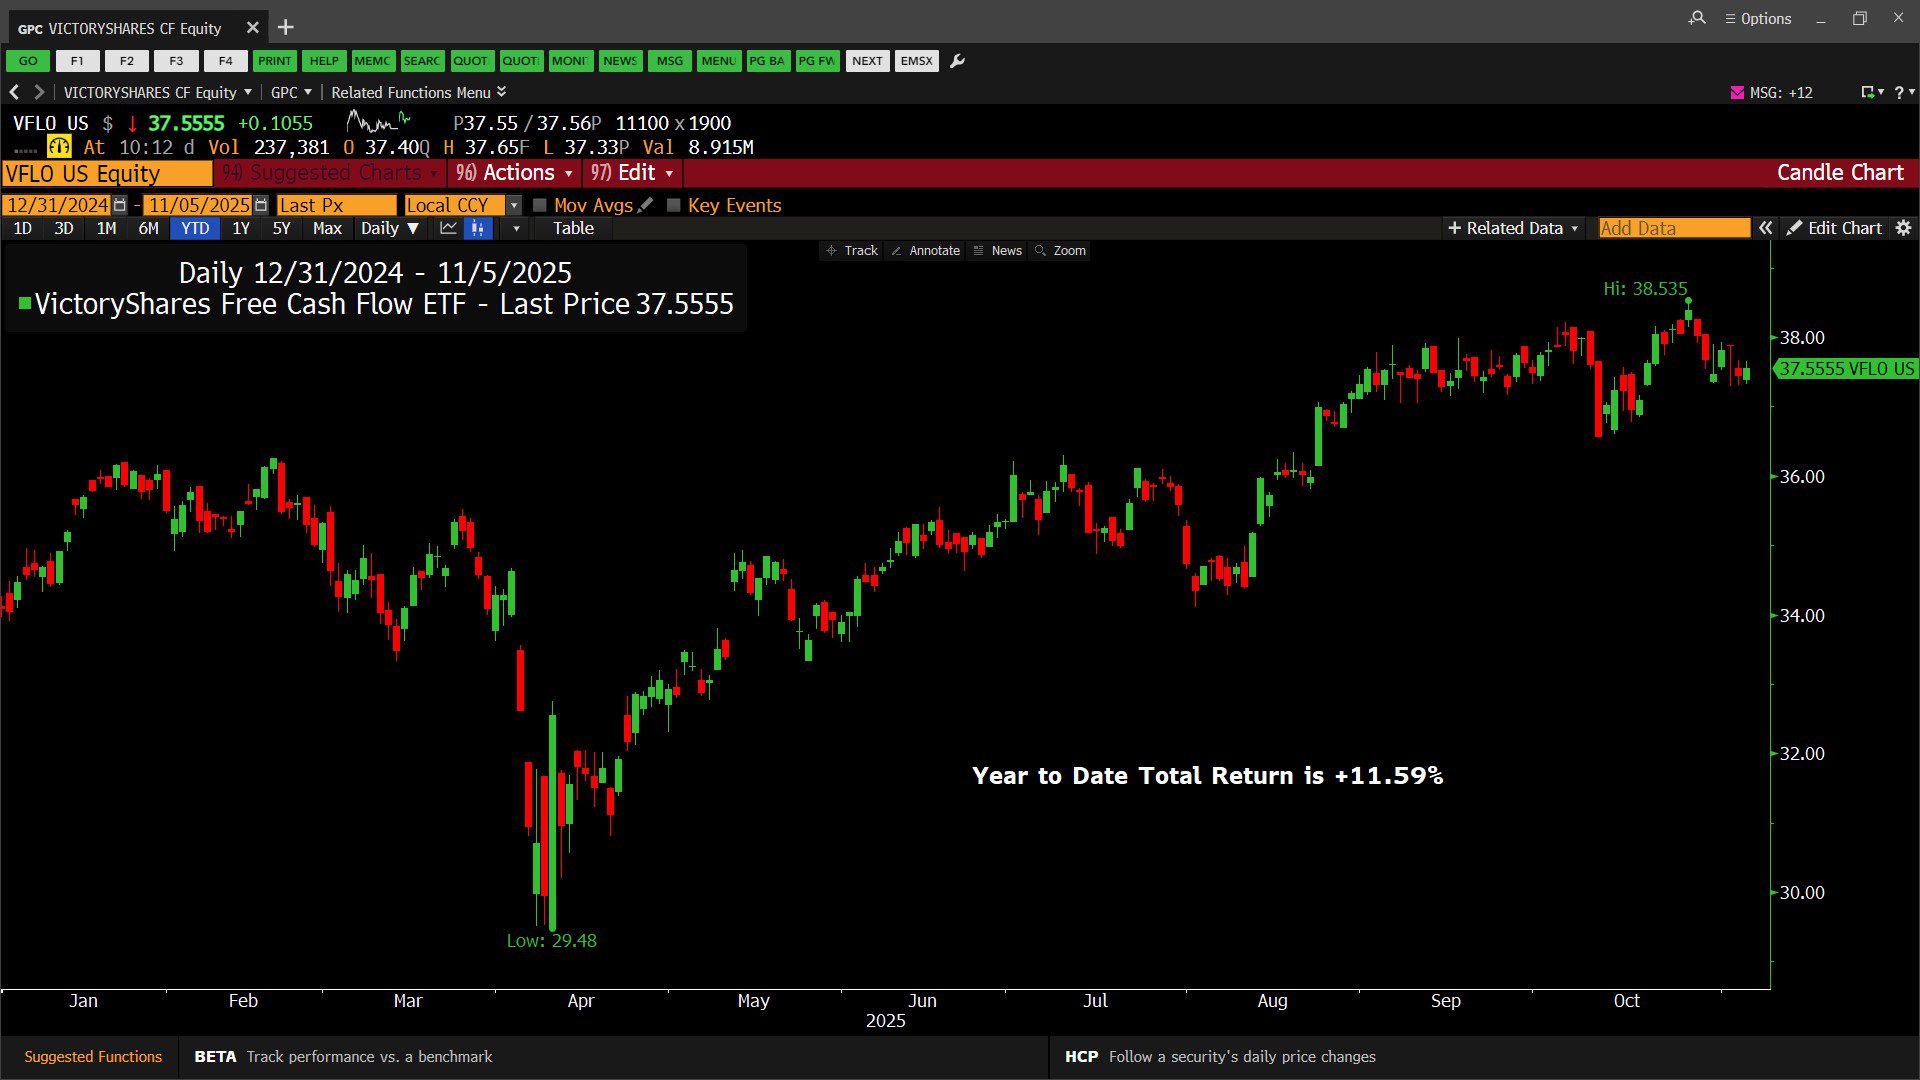Enable the Mov Avgs checkbox

[540, 205]
